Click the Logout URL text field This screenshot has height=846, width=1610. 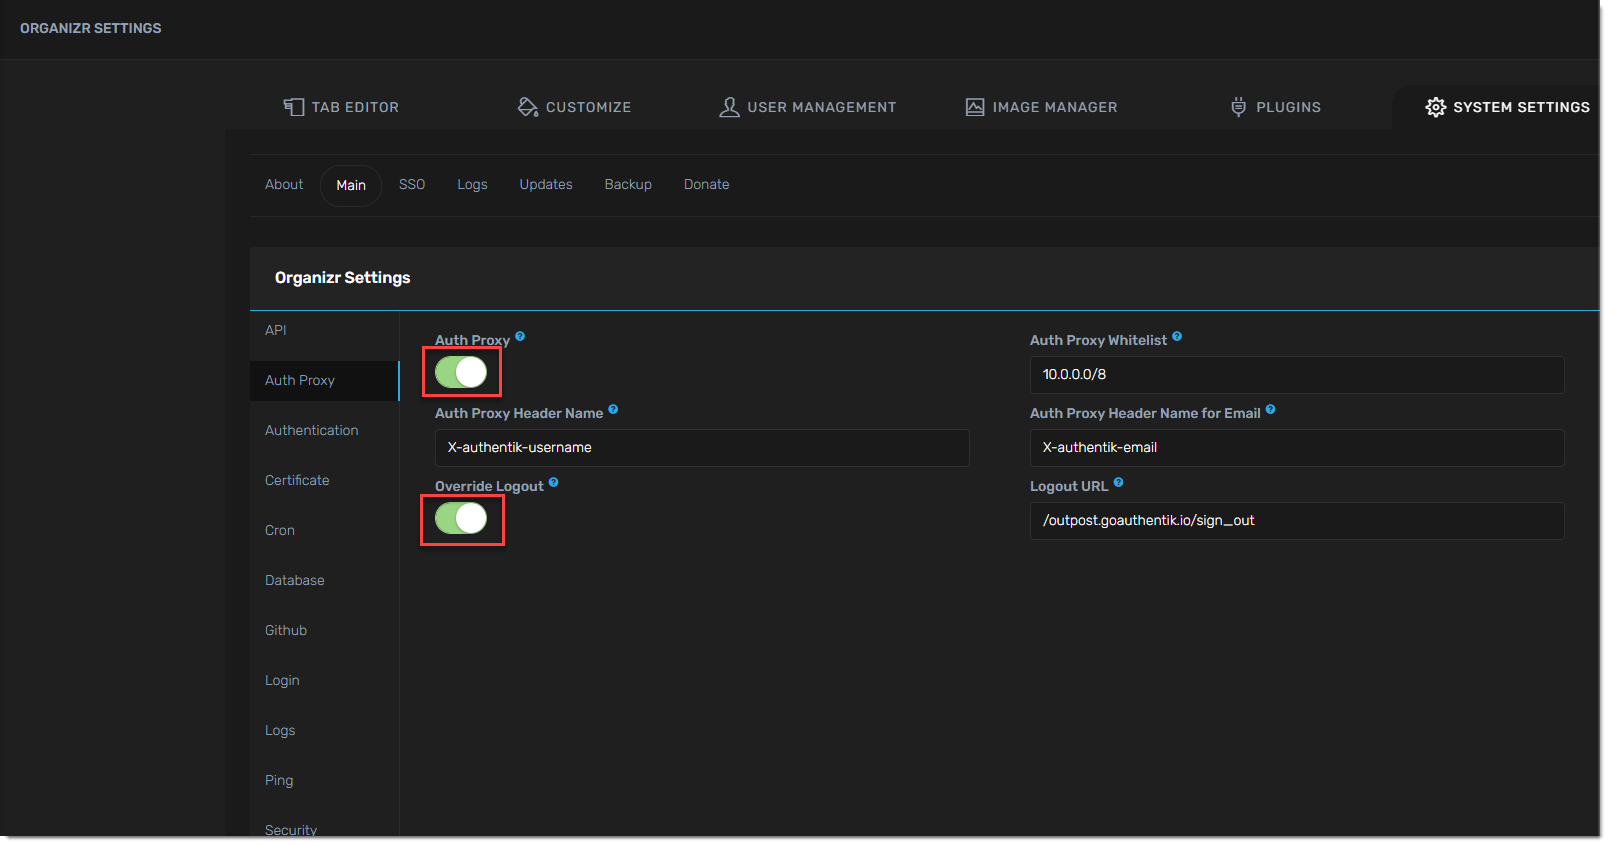[1296, 521]
